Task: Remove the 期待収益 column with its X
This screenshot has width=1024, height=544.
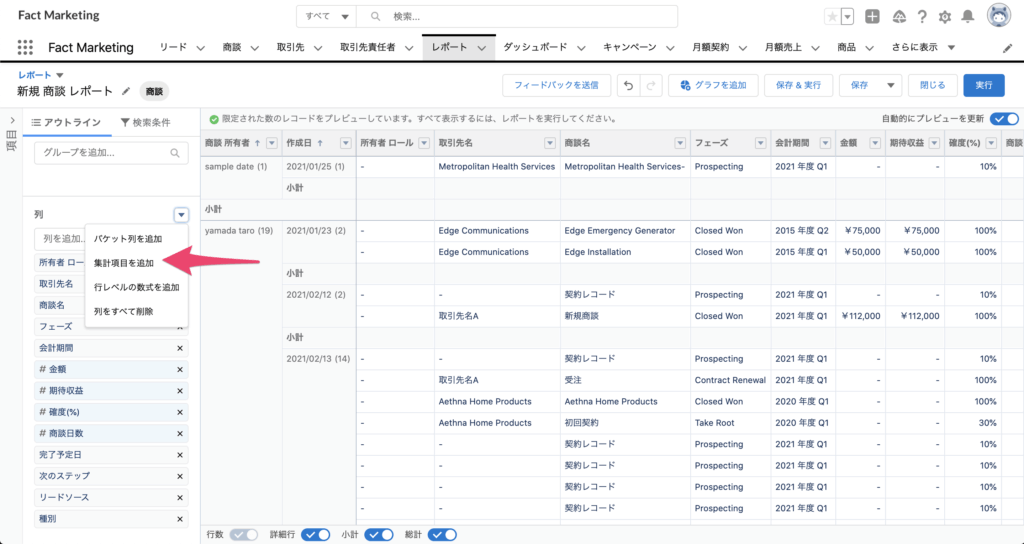Action: [x=180, y=391]
